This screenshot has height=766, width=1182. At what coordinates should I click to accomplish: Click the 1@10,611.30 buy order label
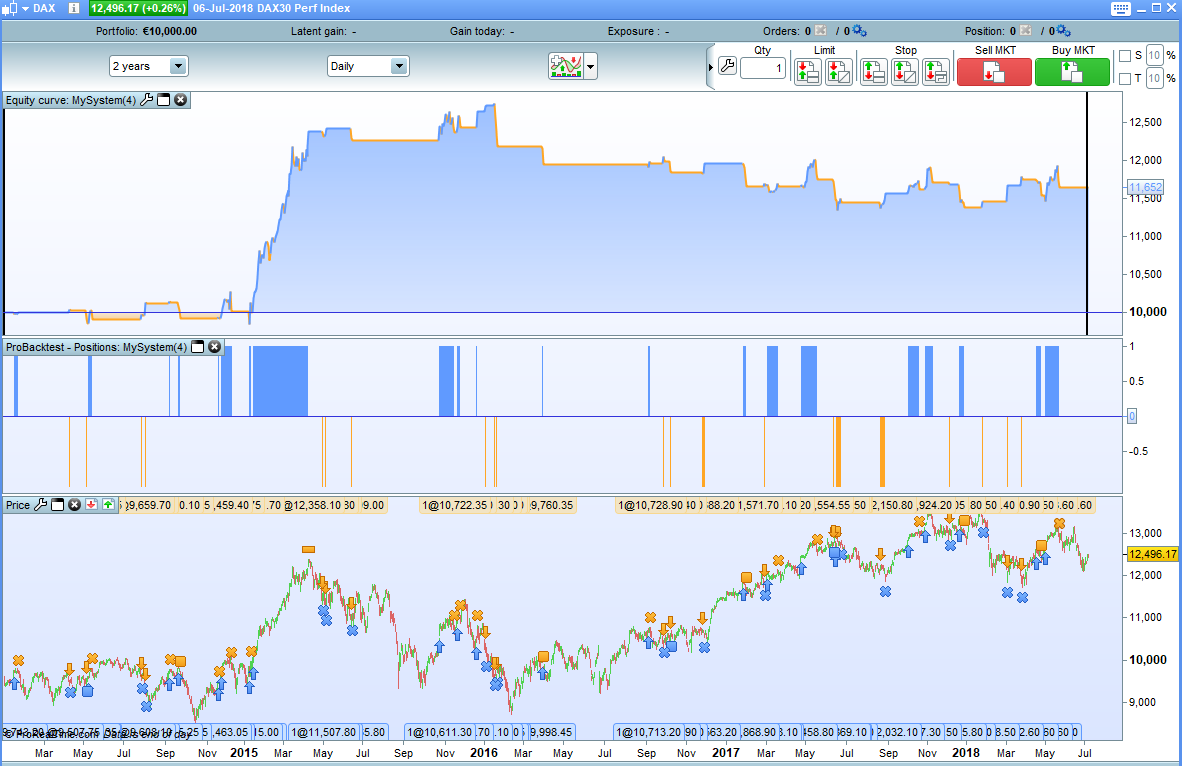439,732
